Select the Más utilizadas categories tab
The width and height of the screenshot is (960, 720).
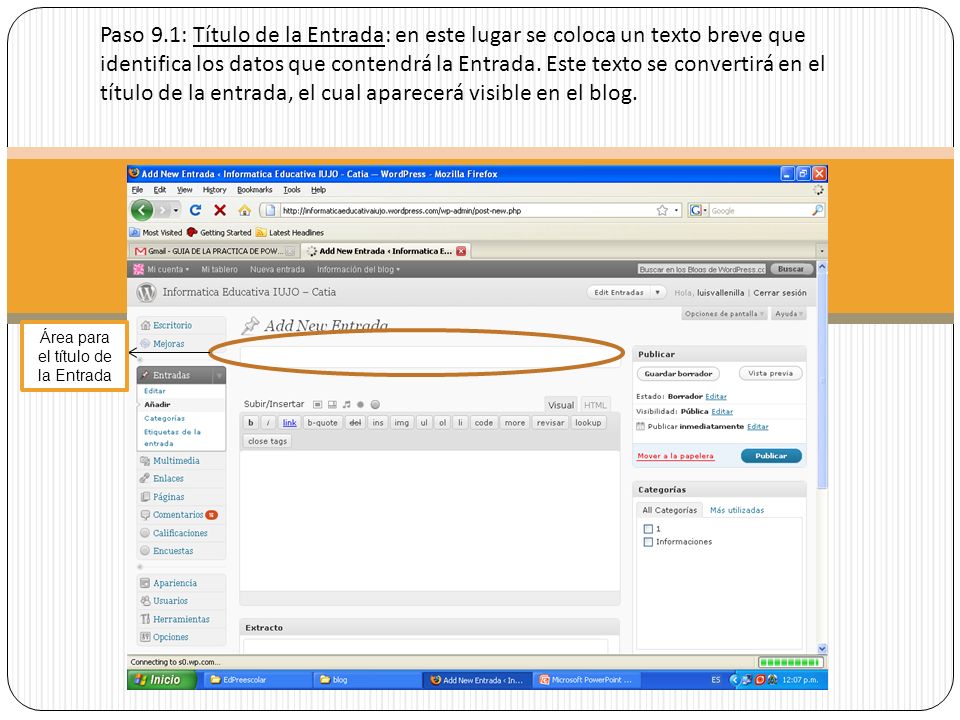tap(737, 510)
